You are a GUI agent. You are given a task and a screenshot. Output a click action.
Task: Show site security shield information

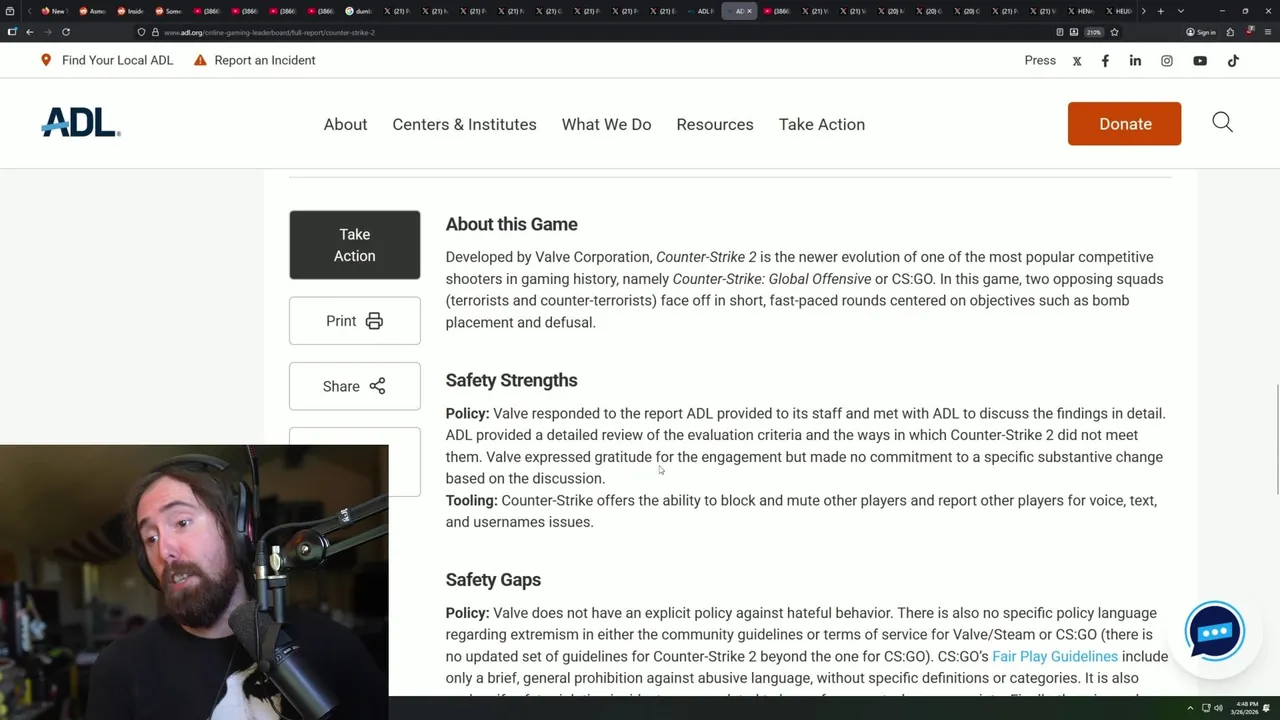tap(141, 32)
